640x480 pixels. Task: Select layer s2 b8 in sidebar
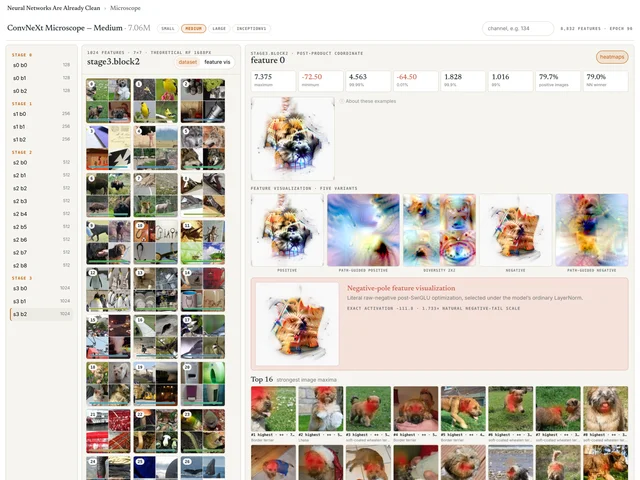click(41, 265)
